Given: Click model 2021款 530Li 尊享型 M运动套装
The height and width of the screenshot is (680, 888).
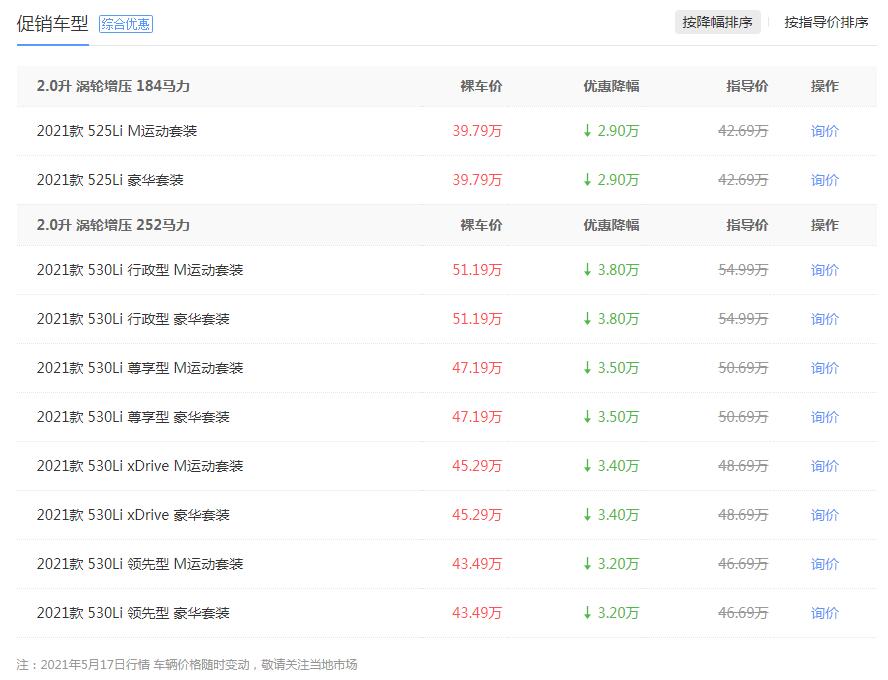Looking at the screenshot, I should (140, 368).
